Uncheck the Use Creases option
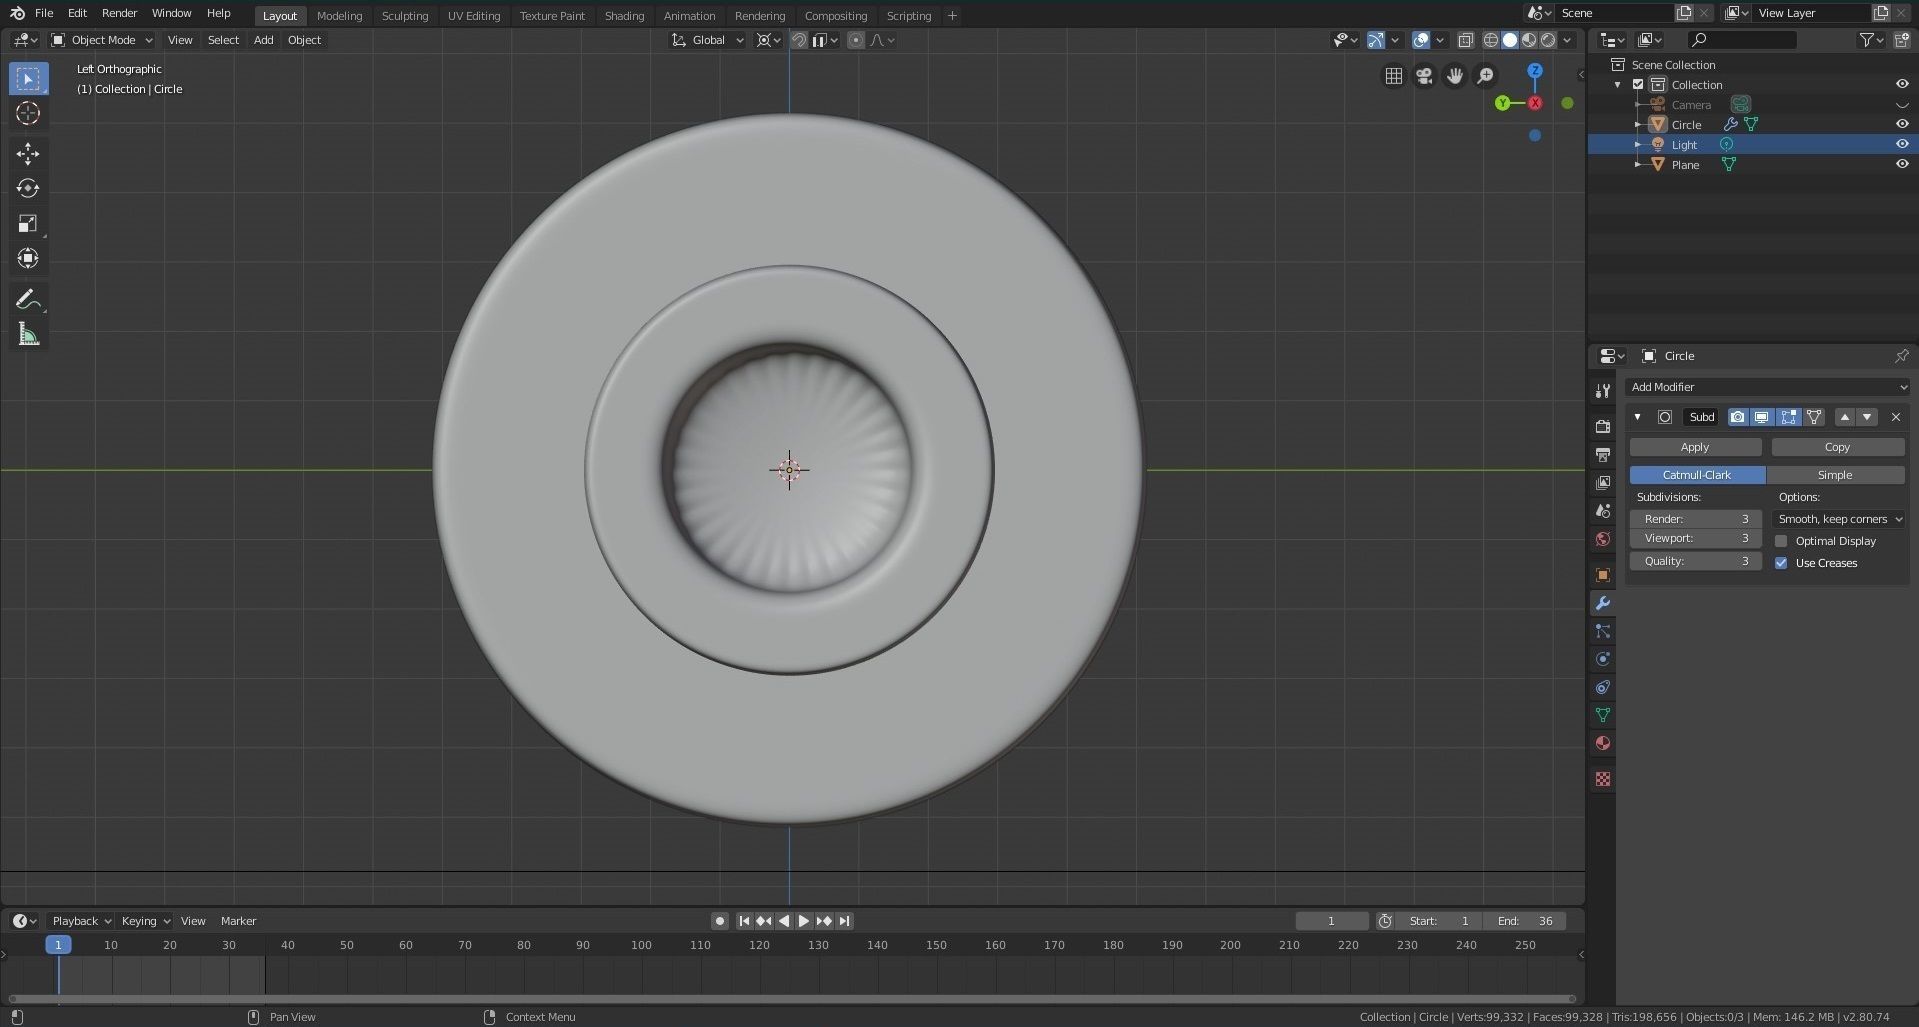 [1781, 562]
